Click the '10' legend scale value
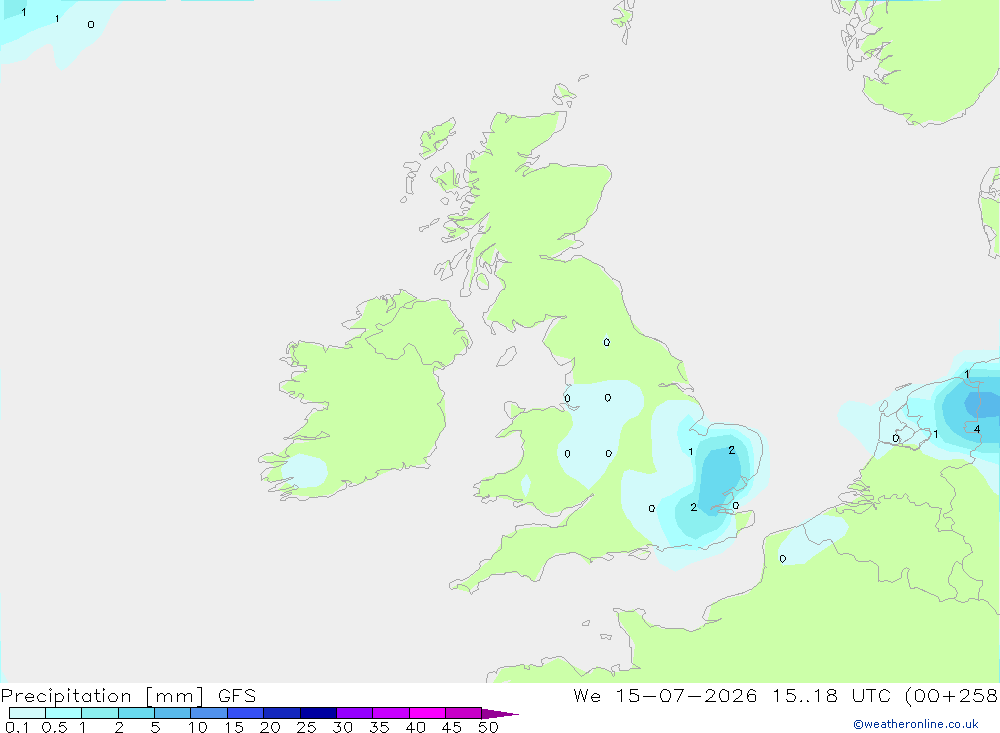This screenshot has height=733, width=1000. 198,727
